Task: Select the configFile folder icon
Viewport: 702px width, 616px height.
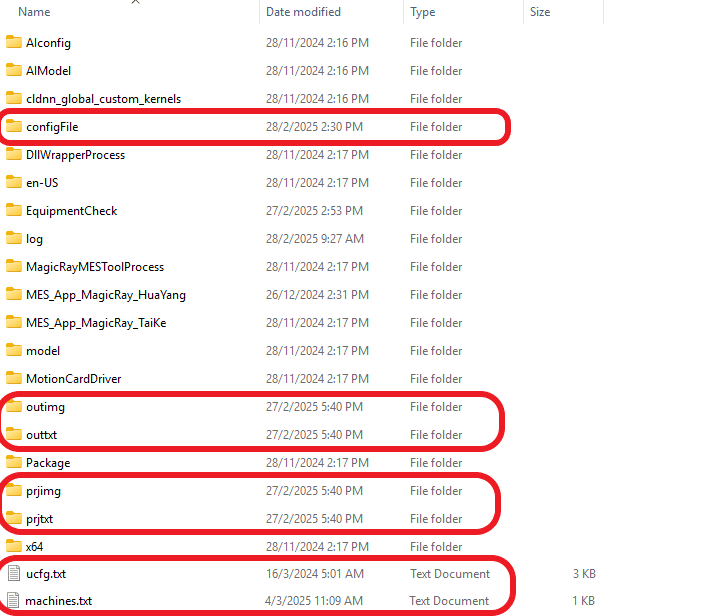Action: coord(14,126)
